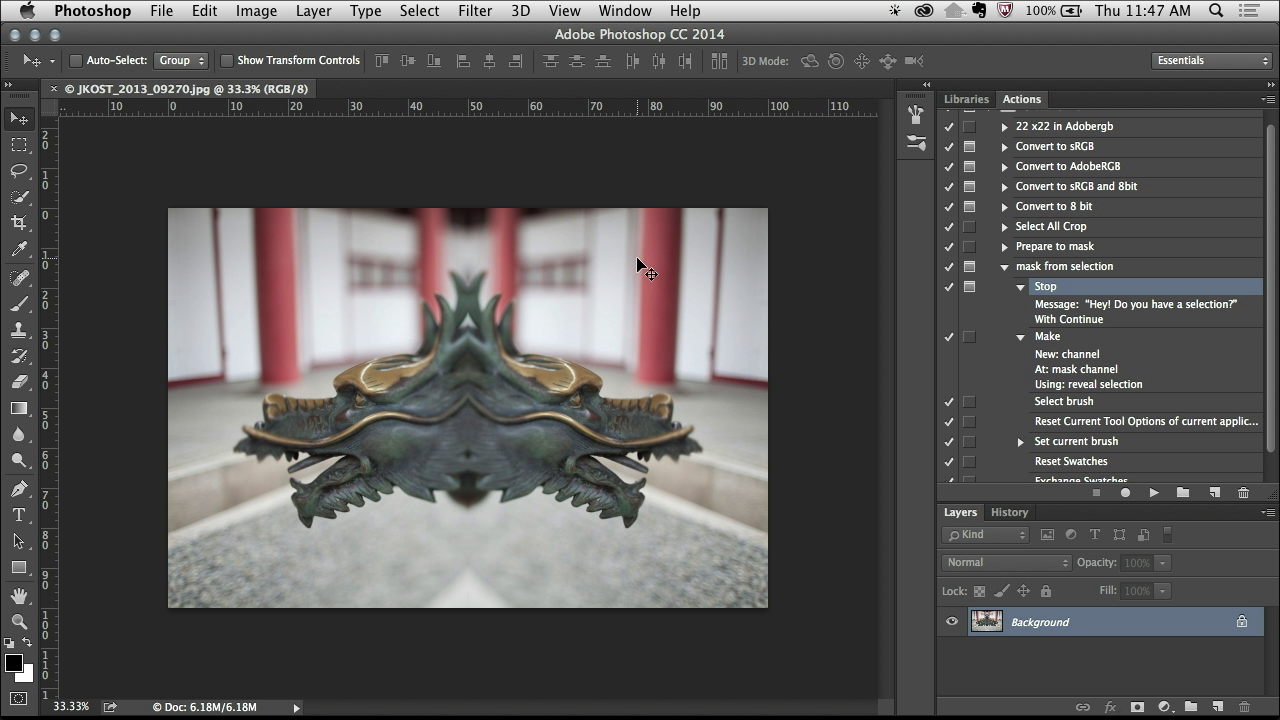Open the Normal blend mode dropdown

1006,563
